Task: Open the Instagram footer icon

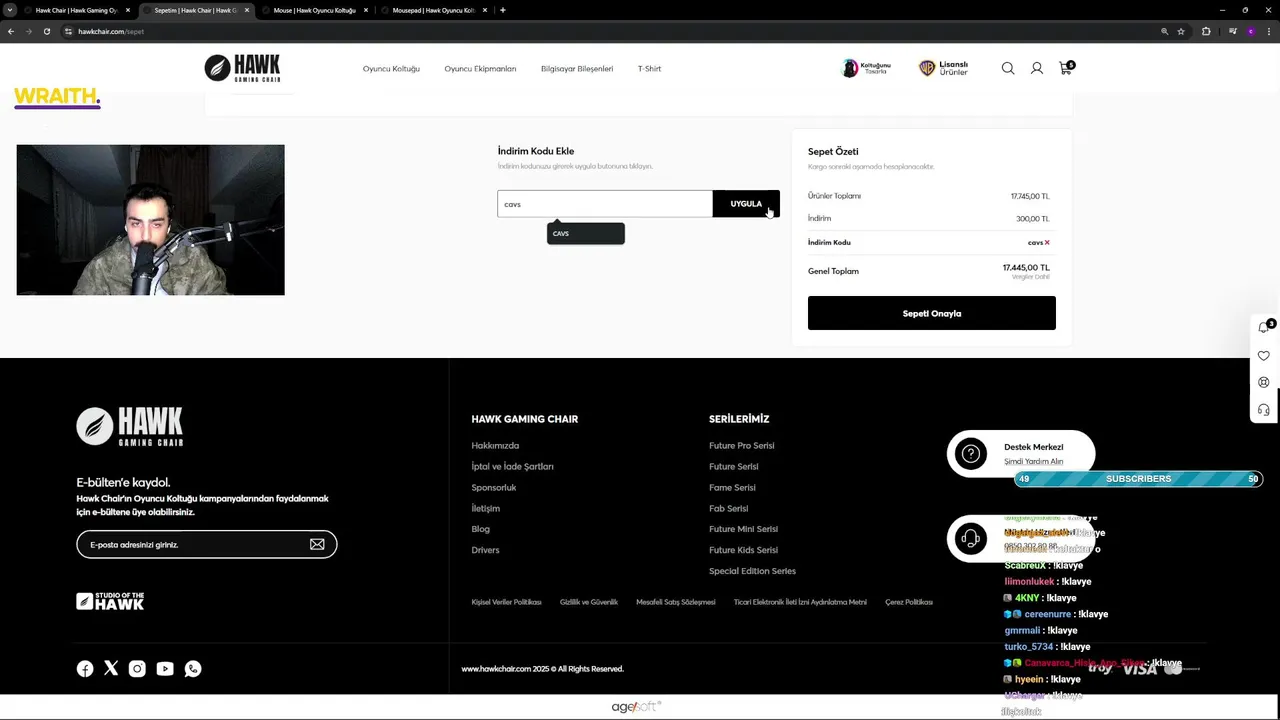Action: (x=137, y=669)
